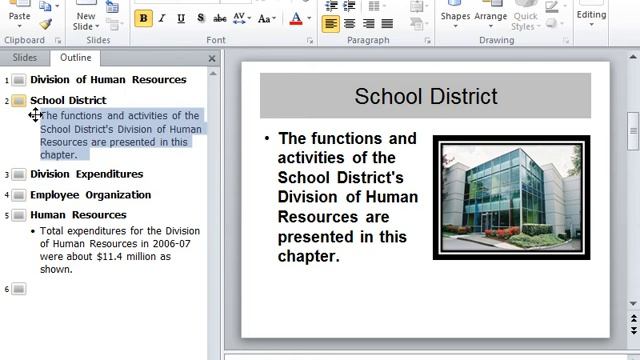Click the Copy icon in Clipboard group
The width and height of the screenshot is (640, 360).
[45, 5]
